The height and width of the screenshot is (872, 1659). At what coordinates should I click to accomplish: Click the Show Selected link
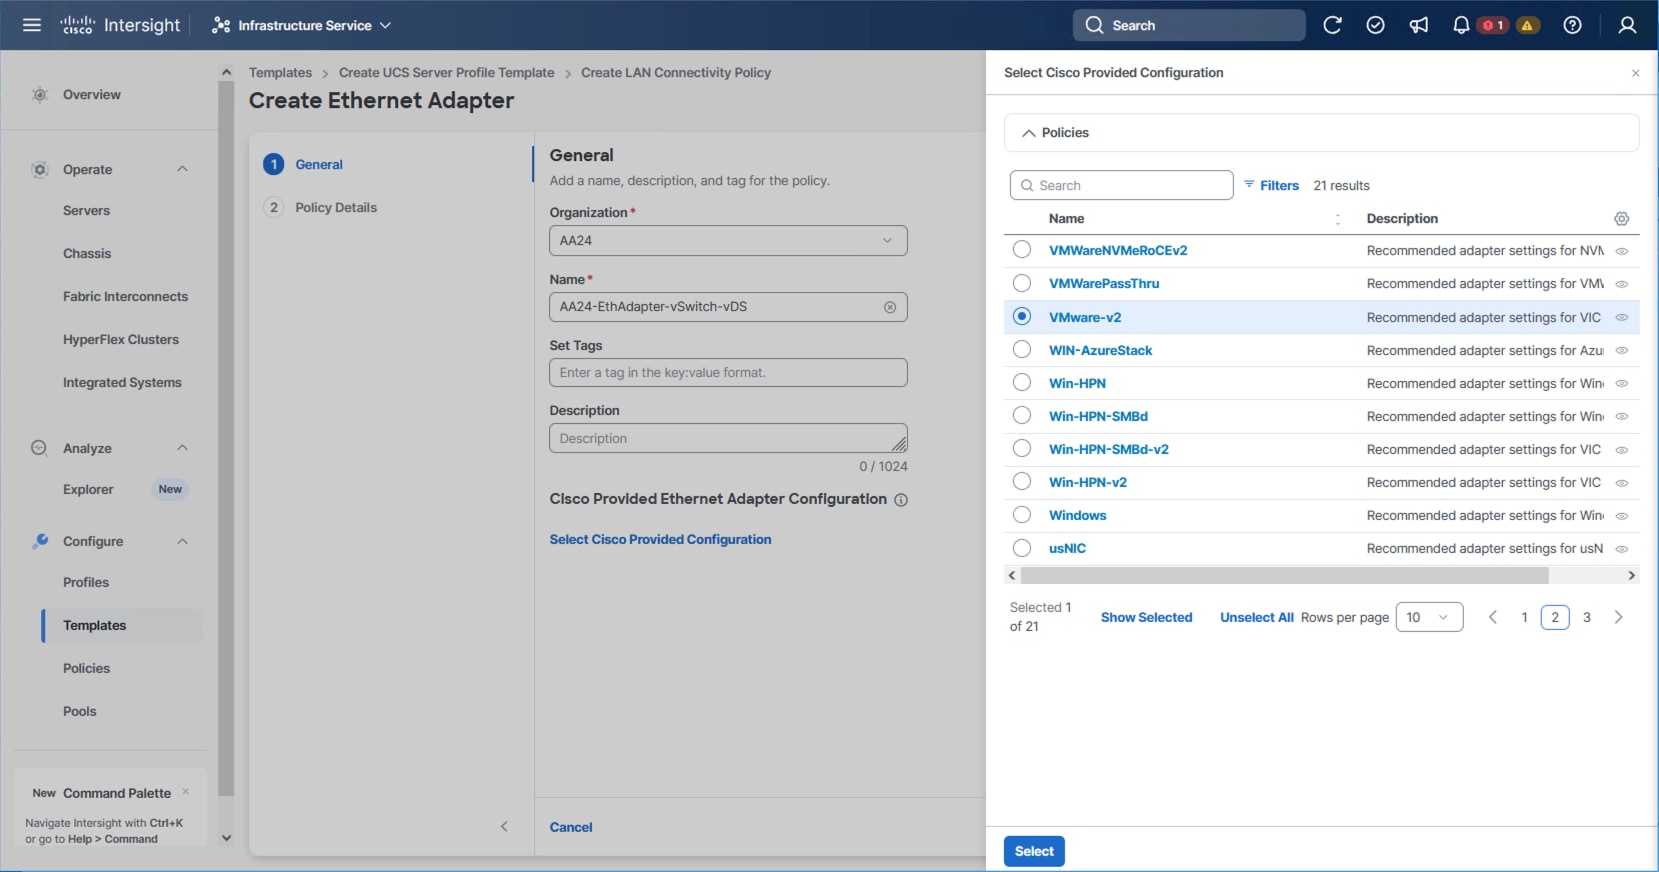[x=1147, y=617]
